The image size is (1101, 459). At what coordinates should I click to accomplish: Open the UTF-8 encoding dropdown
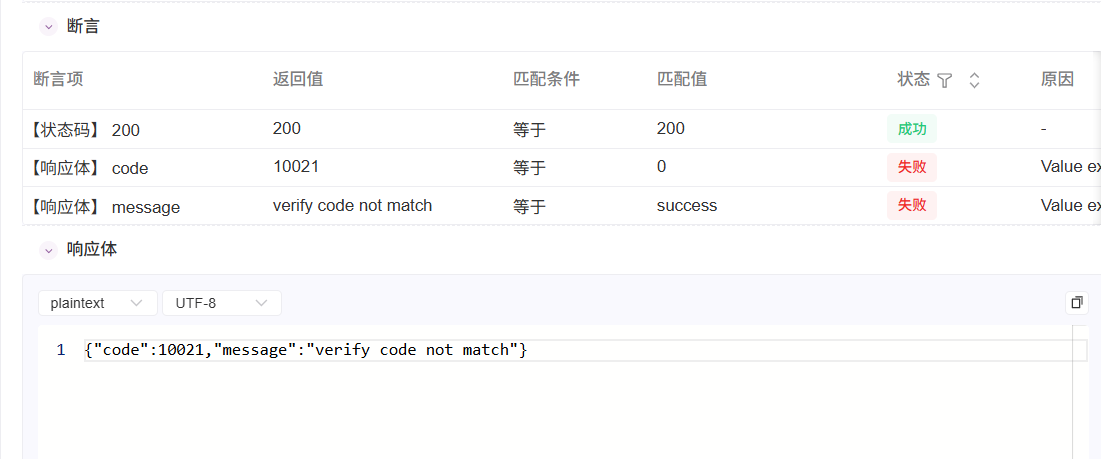pyautogui.click(x=221, y=303)
